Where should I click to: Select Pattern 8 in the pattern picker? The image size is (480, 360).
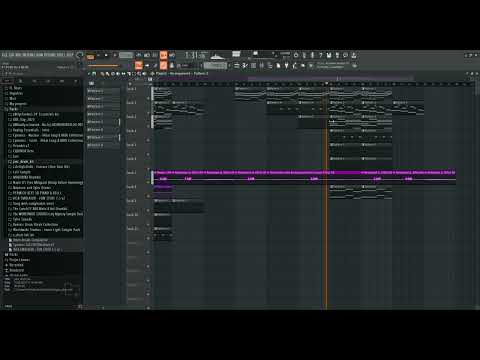click(x=103, y=145)
